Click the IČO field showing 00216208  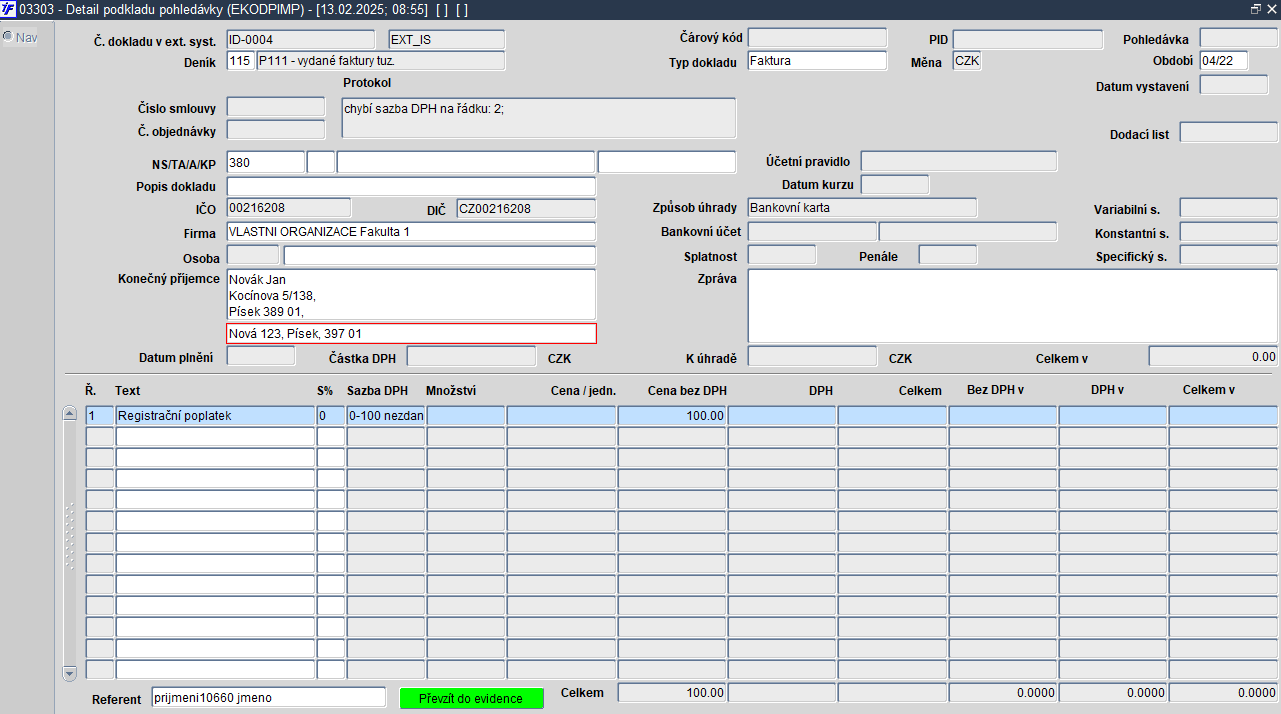point(289,208)
